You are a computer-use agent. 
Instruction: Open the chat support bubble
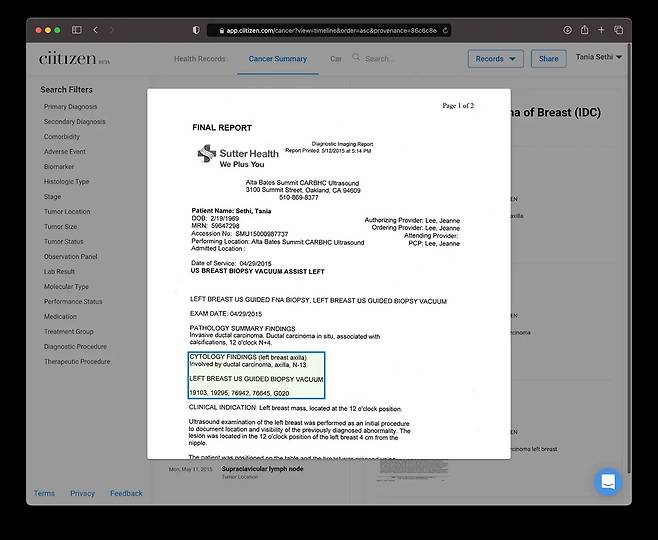coord(608,482)
